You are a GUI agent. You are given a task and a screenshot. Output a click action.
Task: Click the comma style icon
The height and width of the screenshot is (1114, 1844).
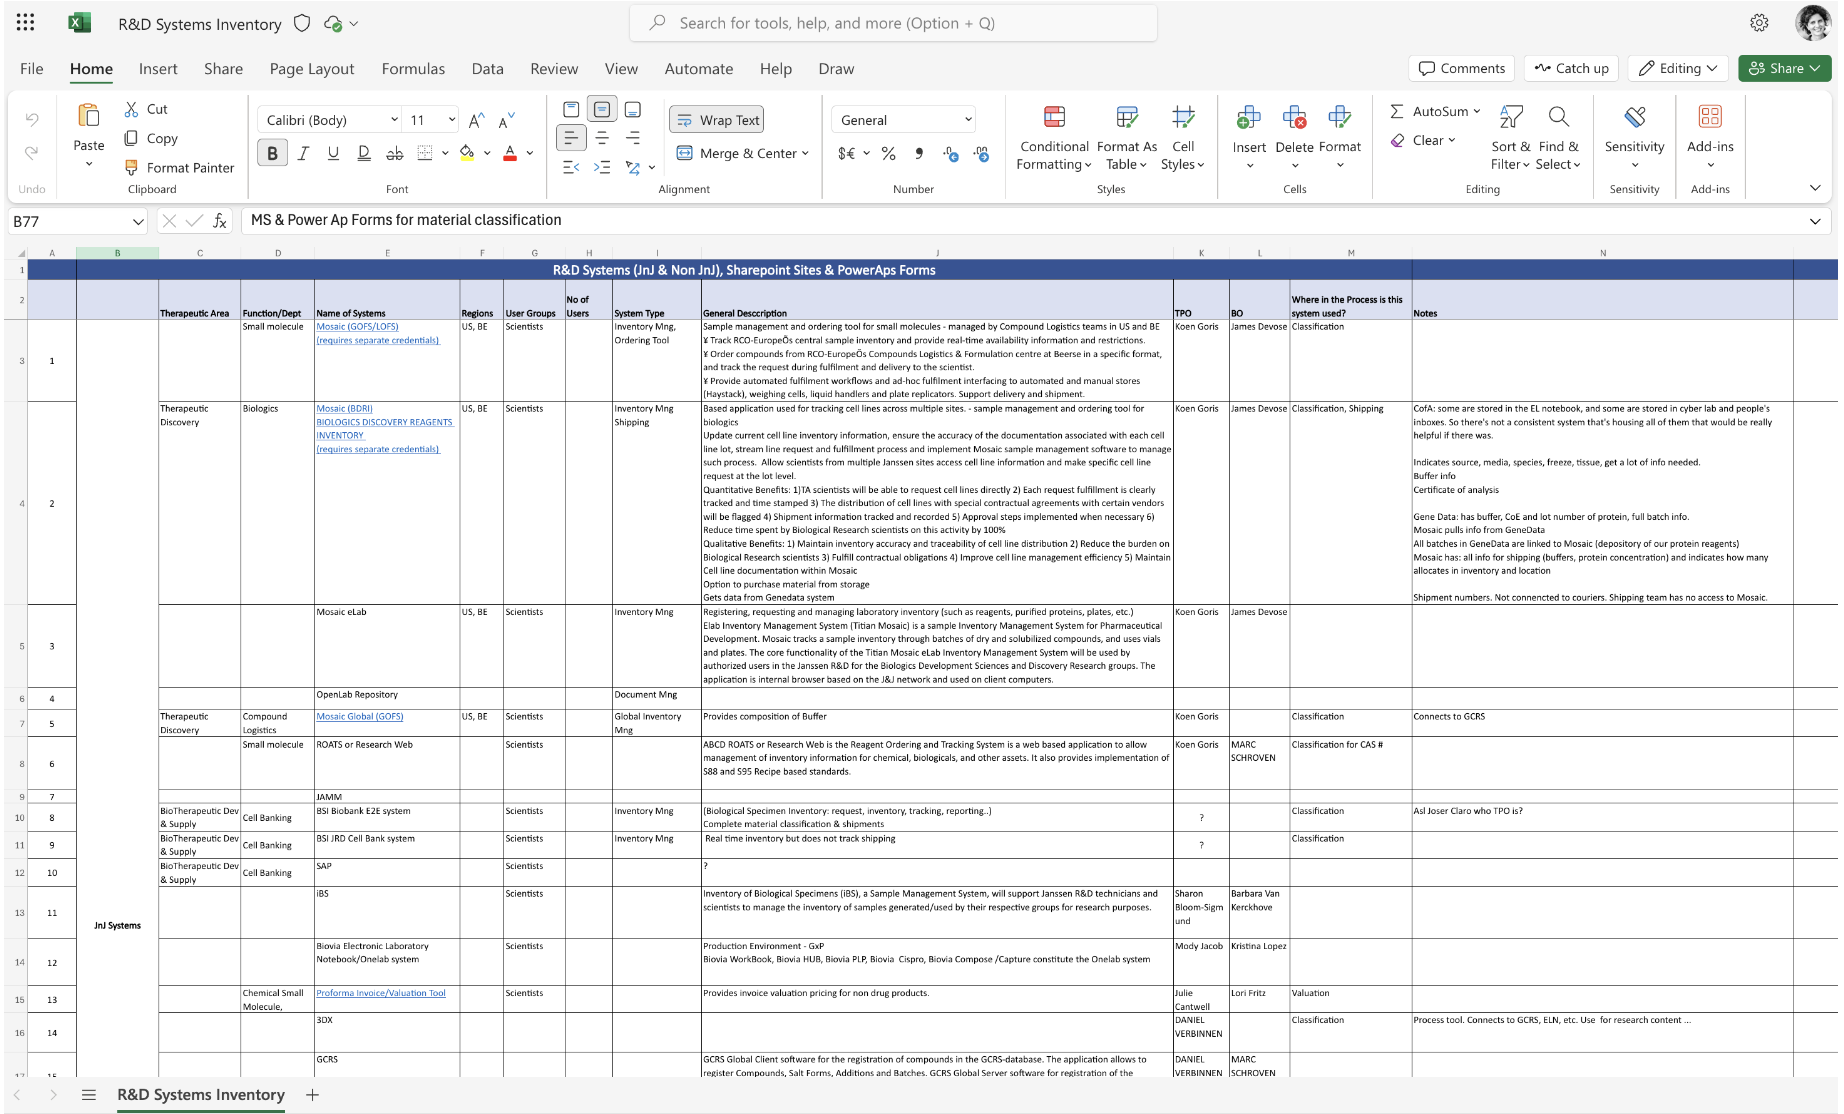click(x=919, y=153)
